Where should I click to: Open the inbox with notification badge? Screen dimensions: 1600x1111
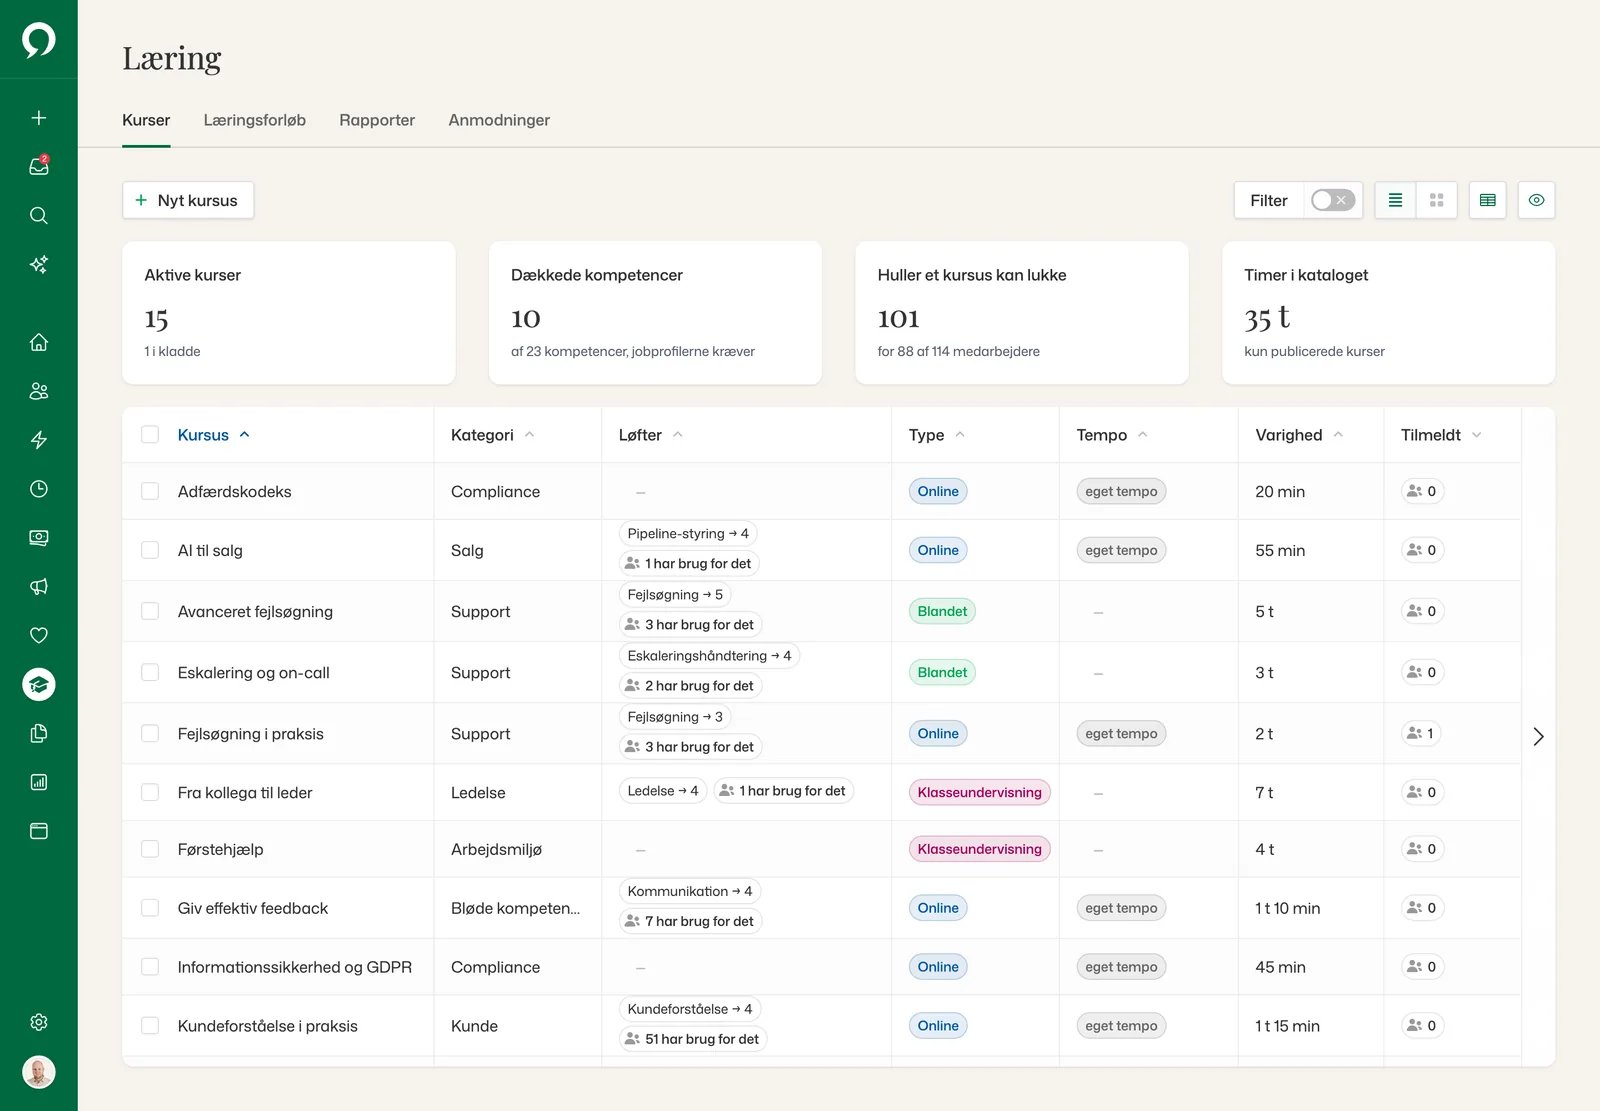pos(39,166)
